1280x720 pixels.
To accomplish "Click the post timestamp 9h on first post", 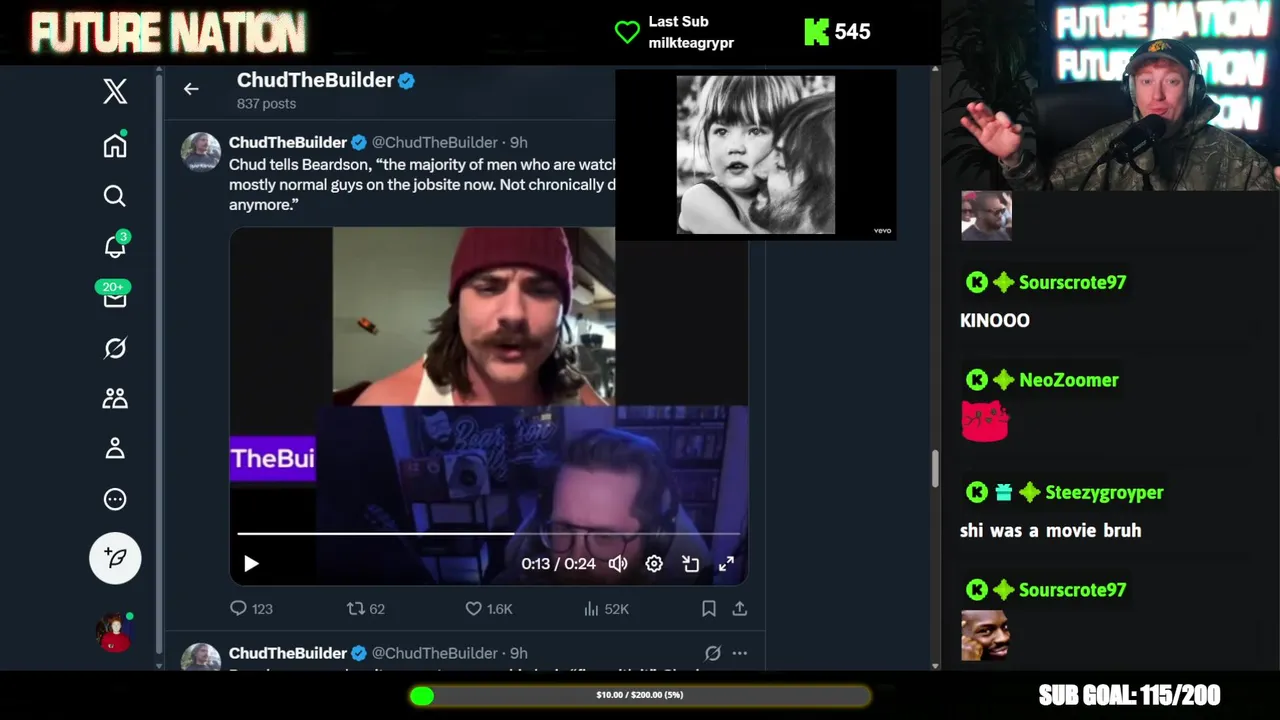I will click(x=518, y=142).
